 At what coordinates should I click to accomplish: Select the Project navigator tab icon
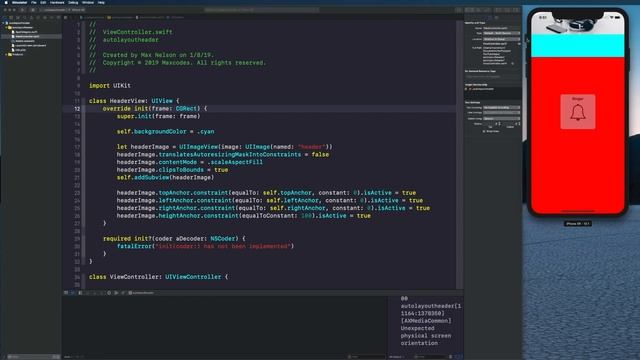click(x=5, y=18)
